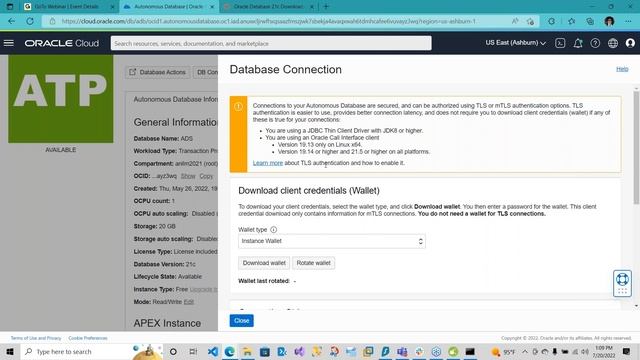This screenshot has height=360, width=640.
Task: Open a new browser tab
Action: [x=326, y=7]
